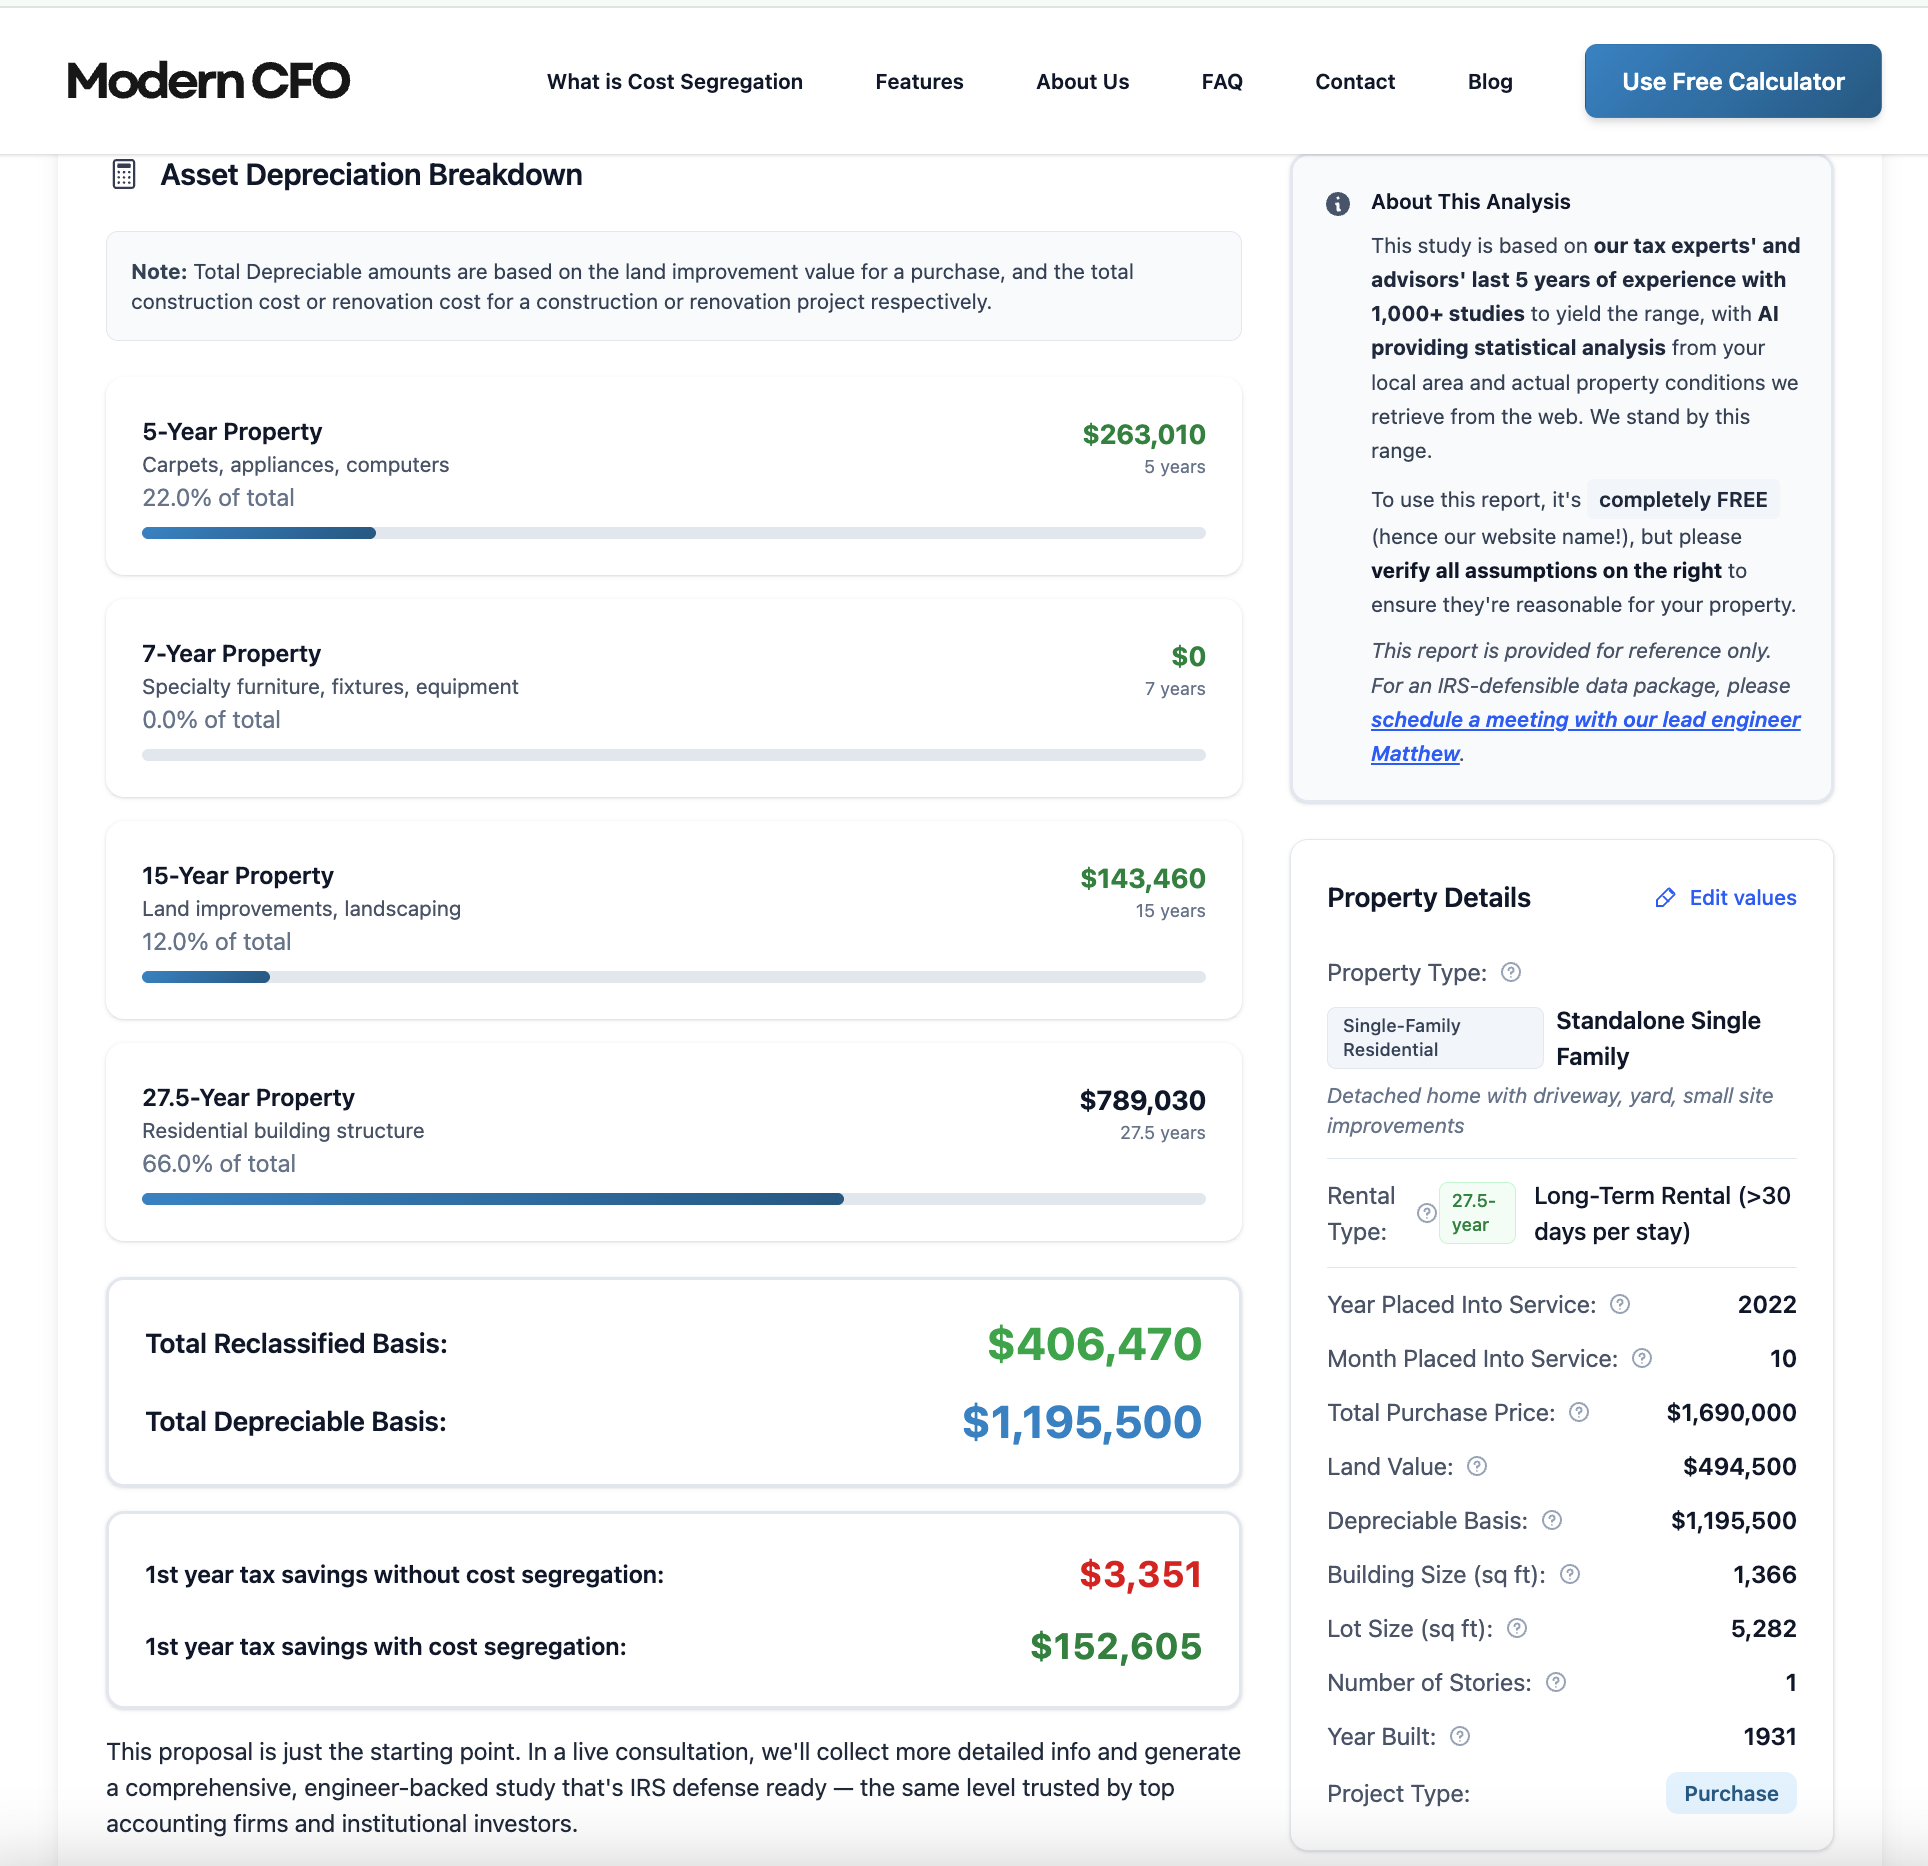Click the help icon beside Year Built

(1459, 1737)
